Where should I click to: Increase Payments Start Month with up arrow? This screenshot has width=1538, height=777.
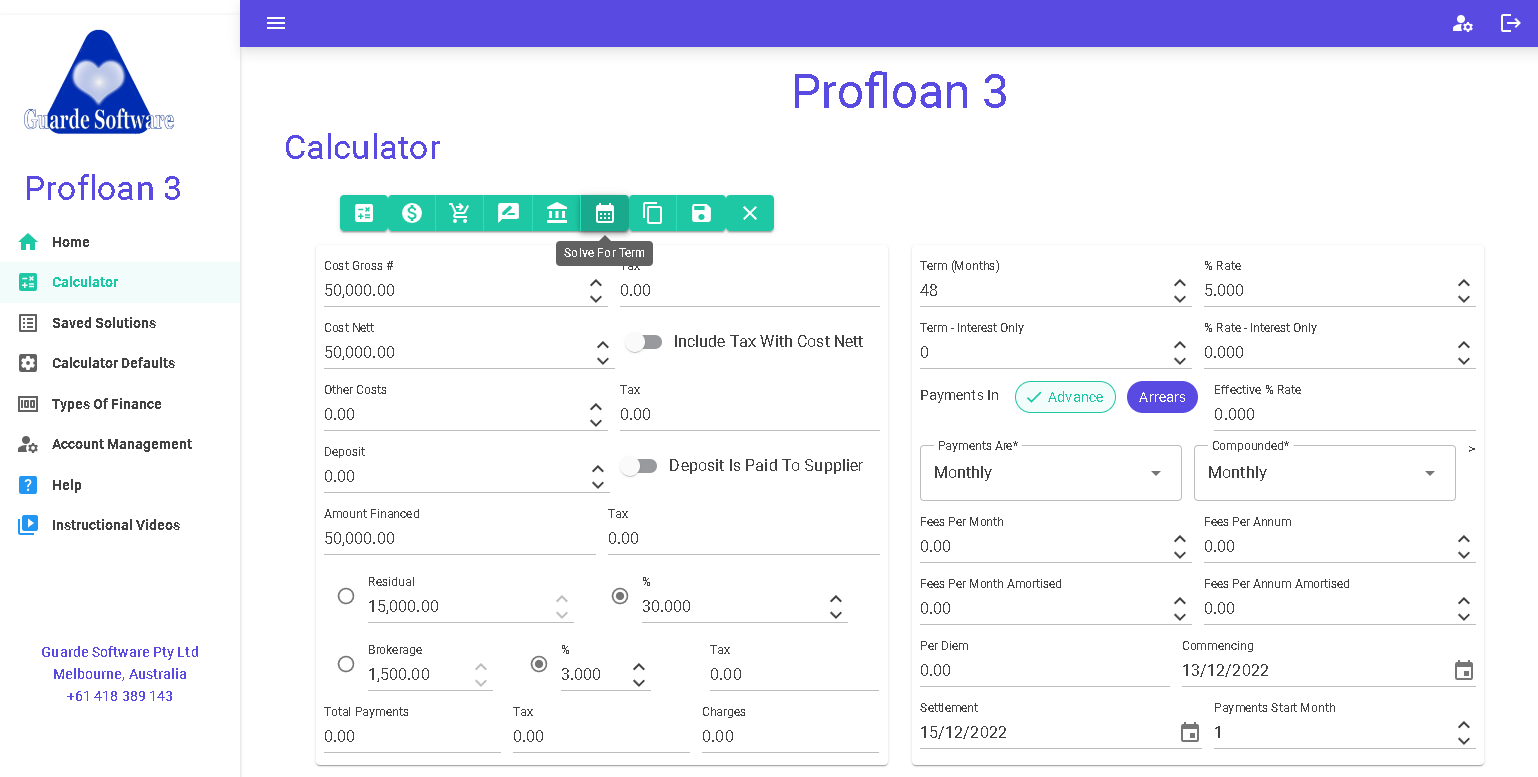click(x=1464, y=726)
